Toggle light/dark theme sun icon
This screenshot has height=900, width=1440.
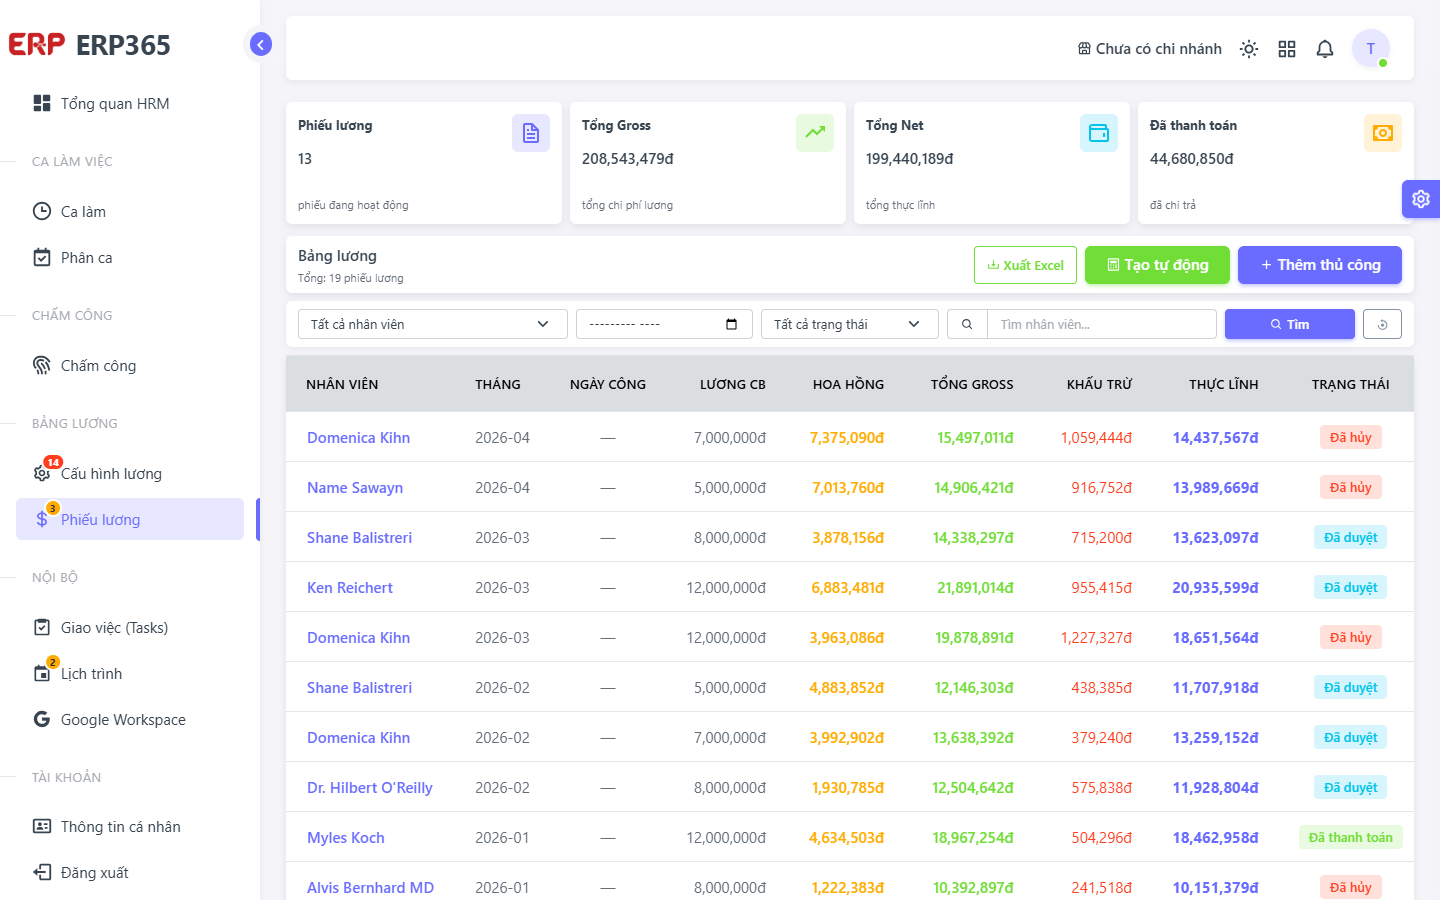point(1249,49)
